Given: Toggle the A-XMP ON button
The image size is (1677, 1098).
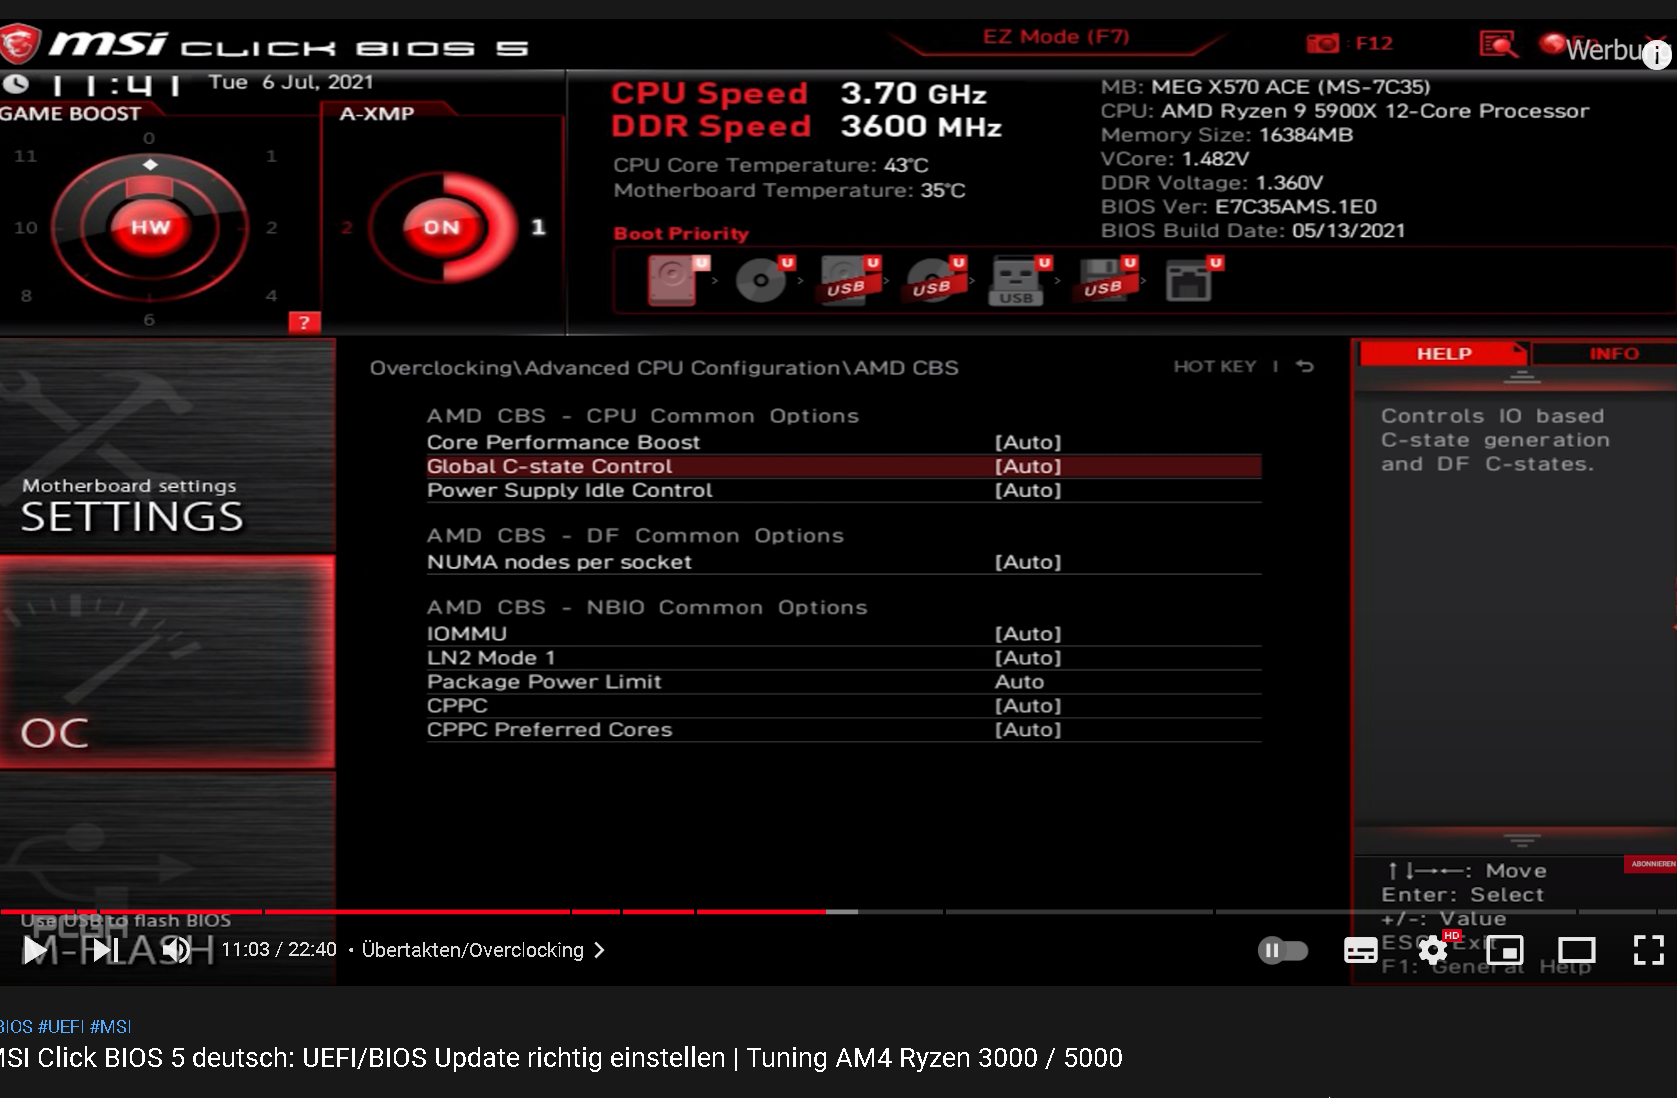Looking at the screenshot, I should coord(441,227).
